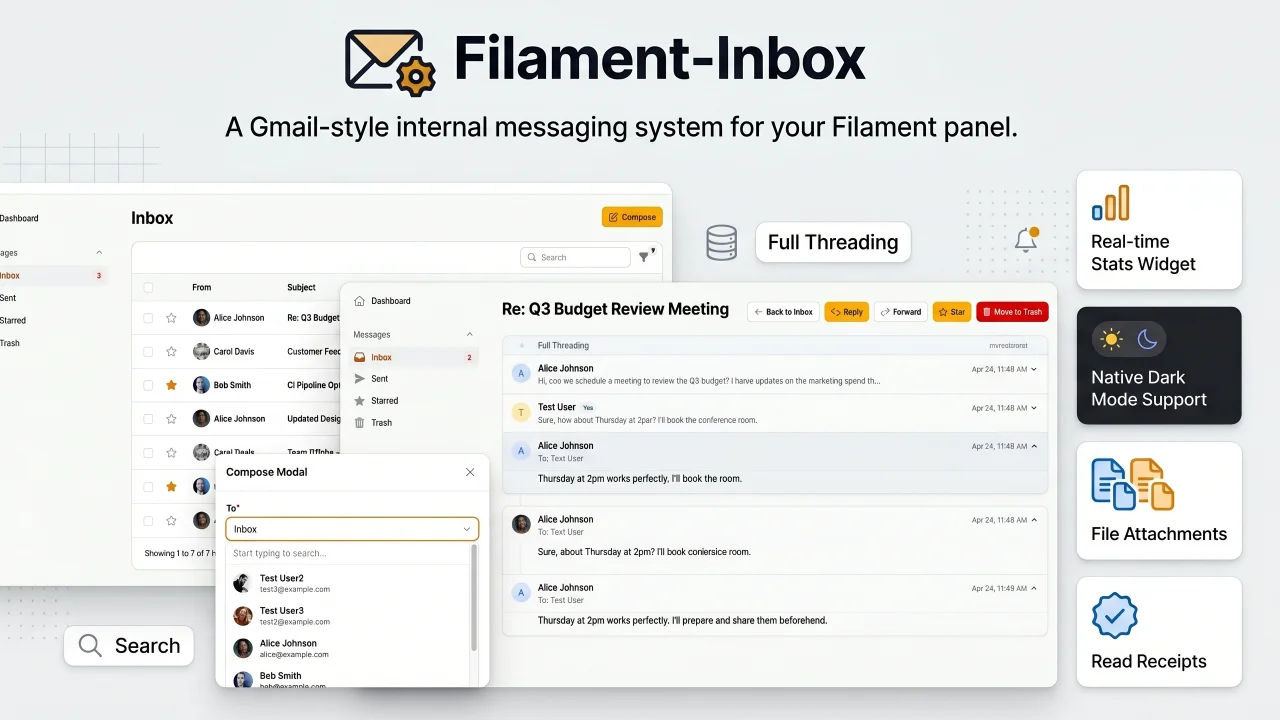Open the To recipient dropdown in Compose Modal

pyautogui.click(x=352, y=528)
